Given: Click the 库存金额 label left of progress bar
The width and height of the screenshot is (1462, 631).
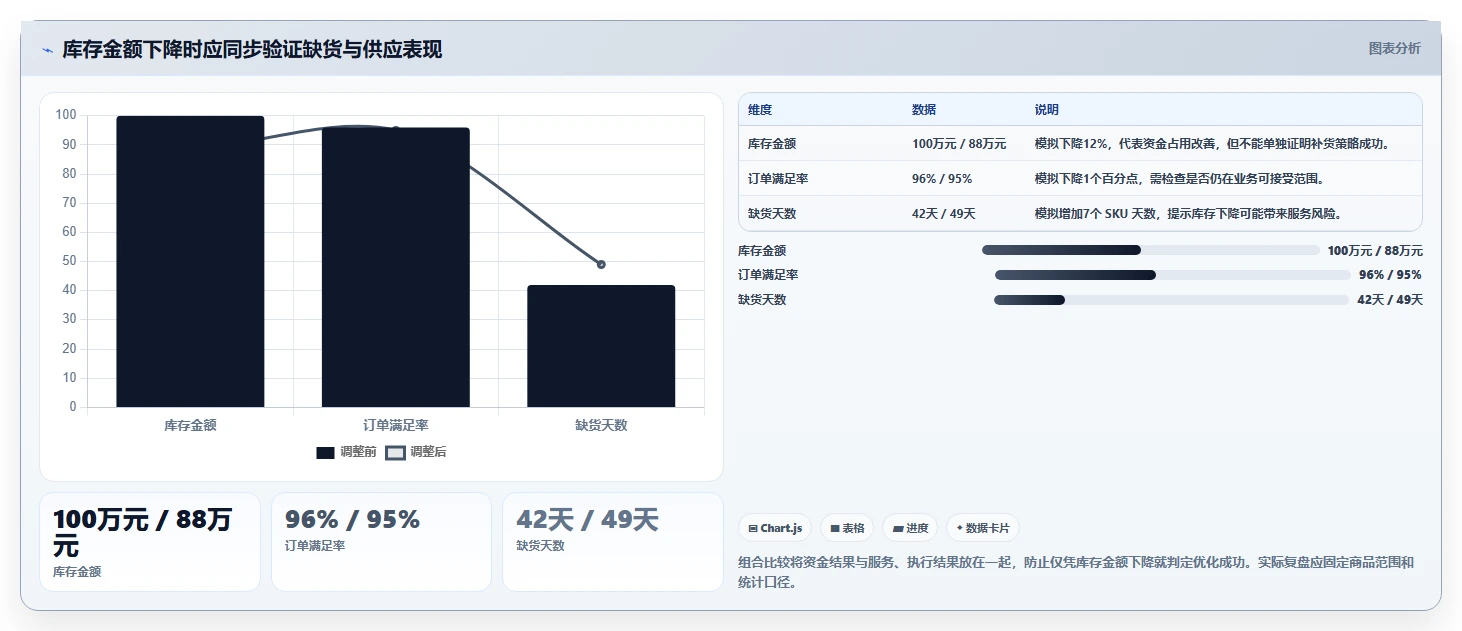Looking at the screenshot, I should (762, 251).
